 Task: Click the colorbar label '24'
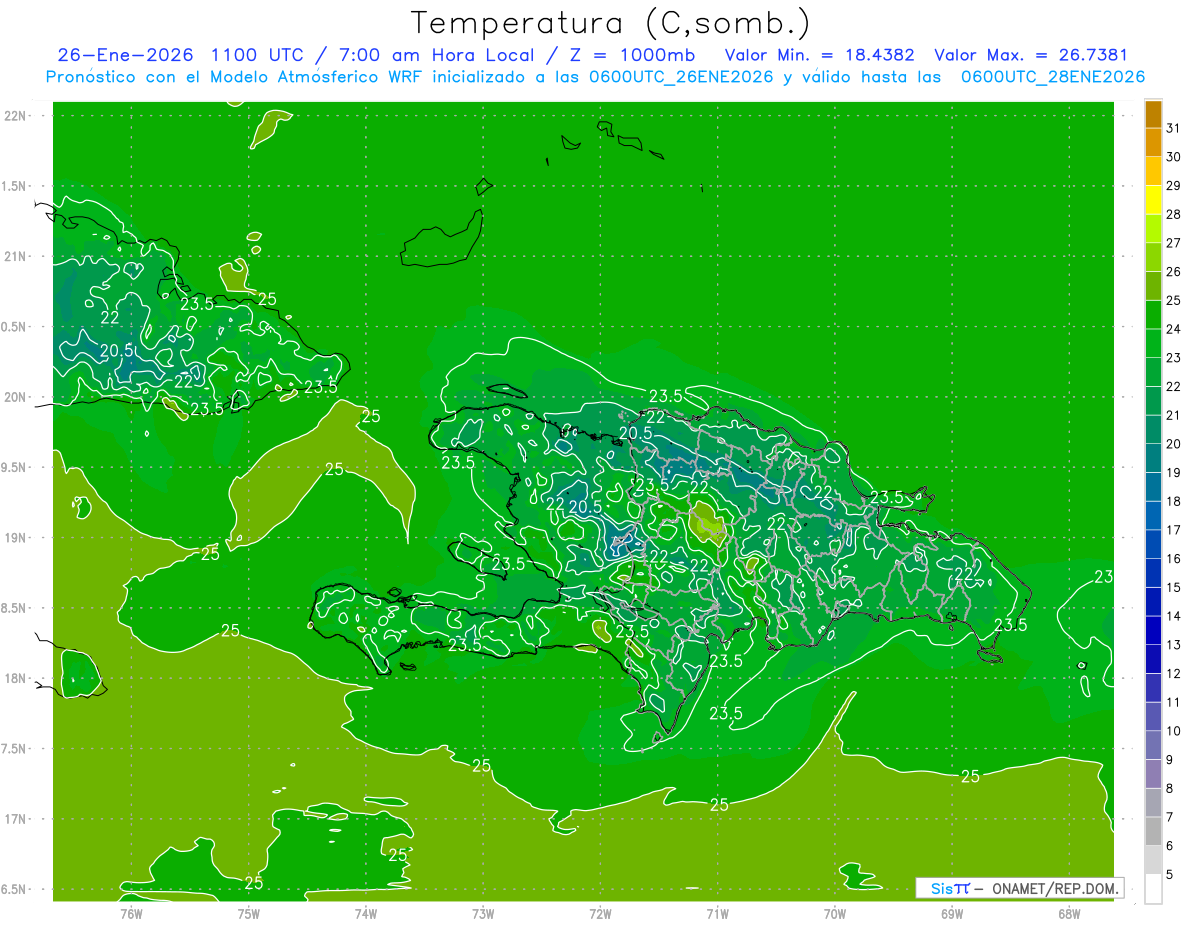click(x=1174, y=329)
